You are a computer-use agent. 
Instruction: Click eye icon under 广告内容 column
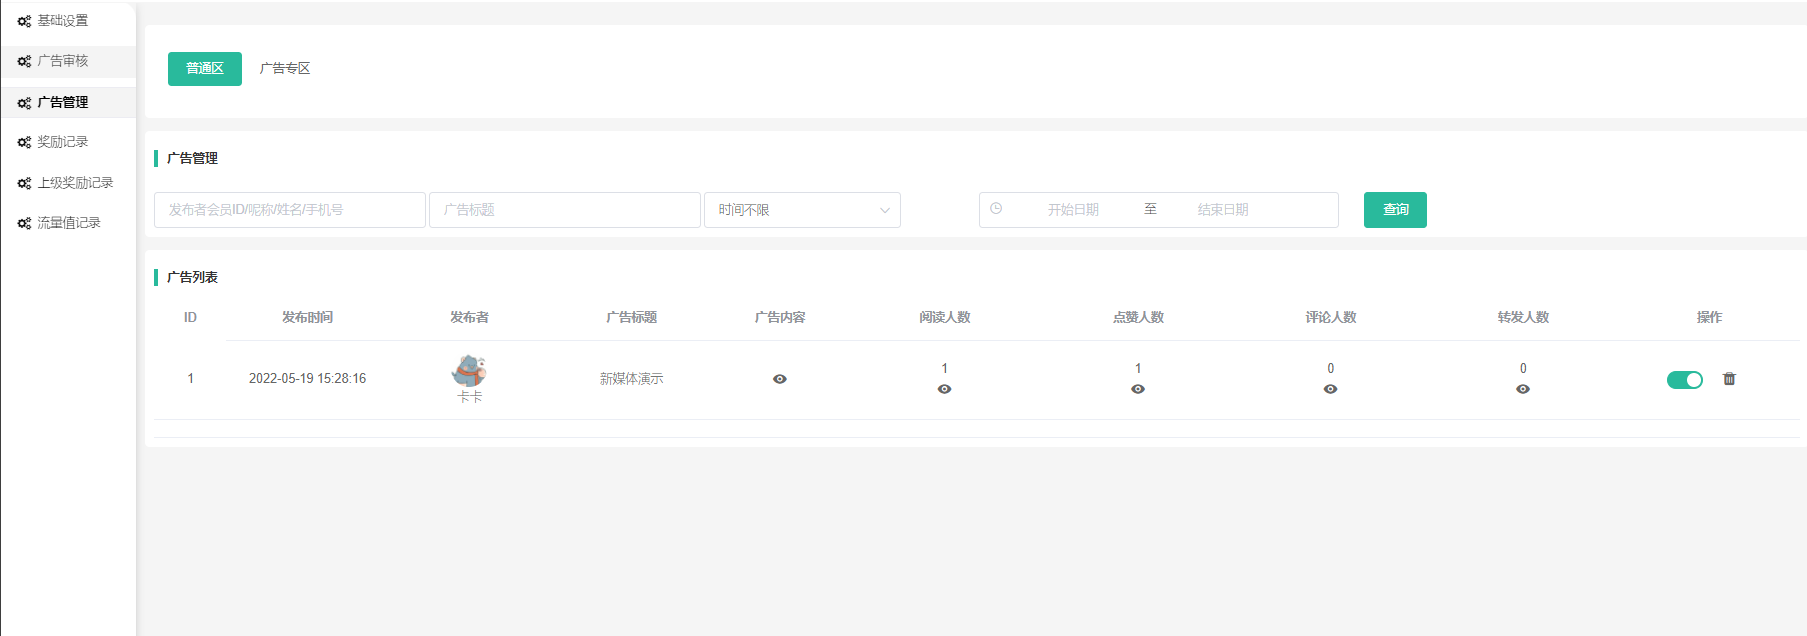tap(780, 379)
